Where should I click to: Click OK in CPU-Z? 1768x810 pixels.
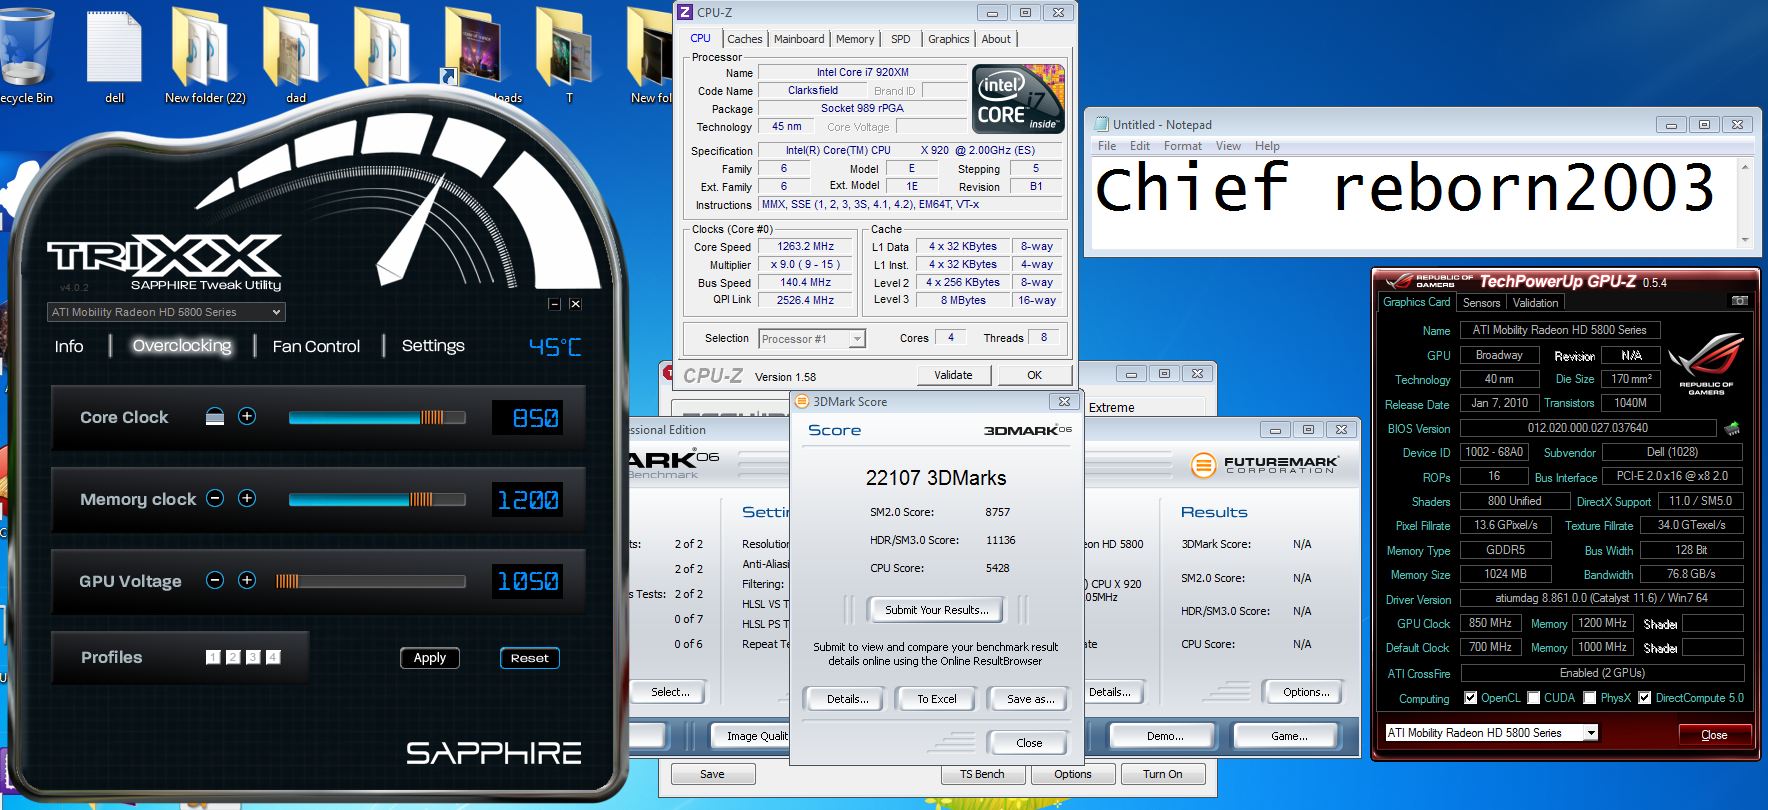[x=1034, y=375]
